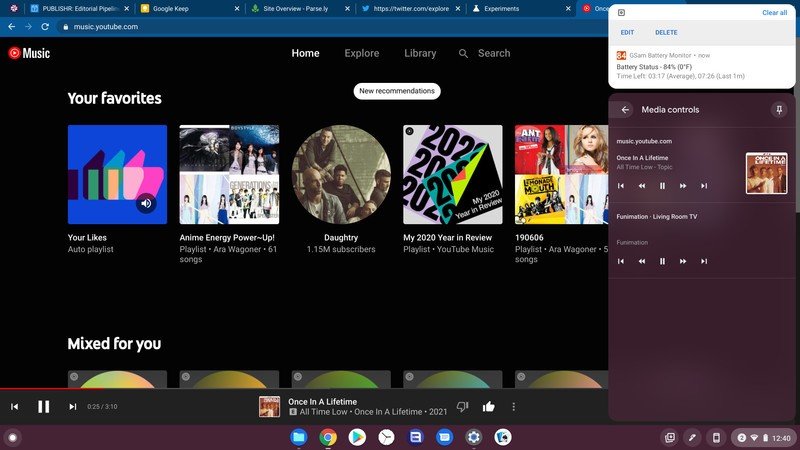The image size is (800, 450).
Task: Open the Search magnifier in YouTube Music
Action: click(x=463, y=53)
